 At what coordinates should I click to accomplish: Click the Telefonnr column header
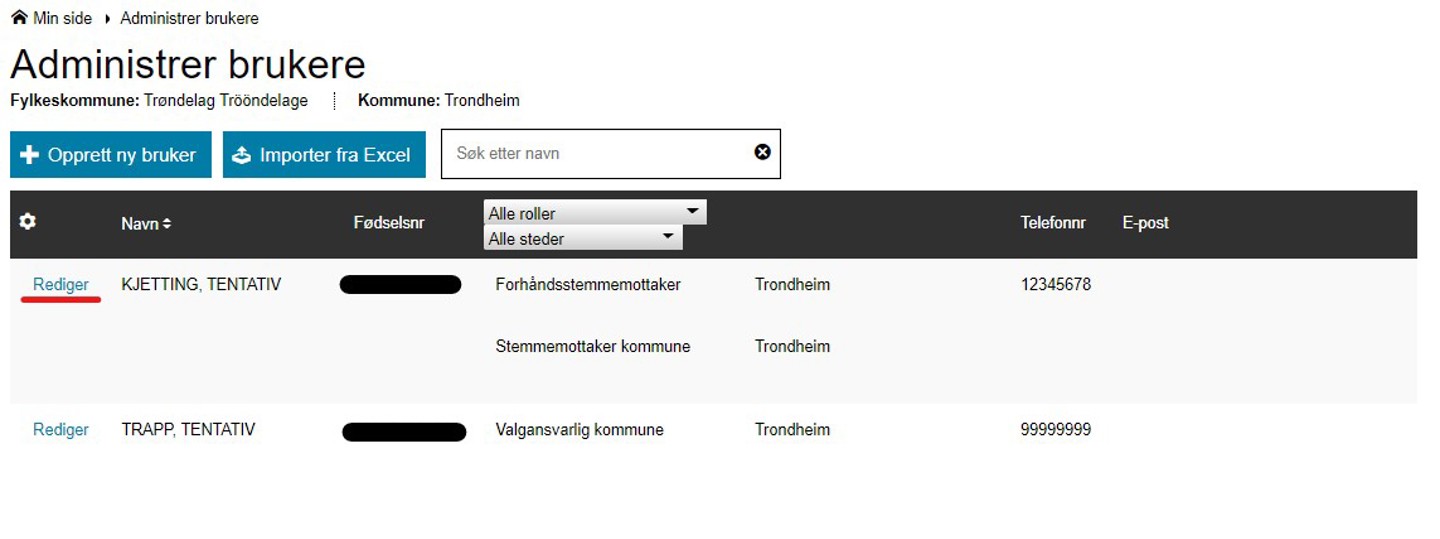pos(1053,223)
